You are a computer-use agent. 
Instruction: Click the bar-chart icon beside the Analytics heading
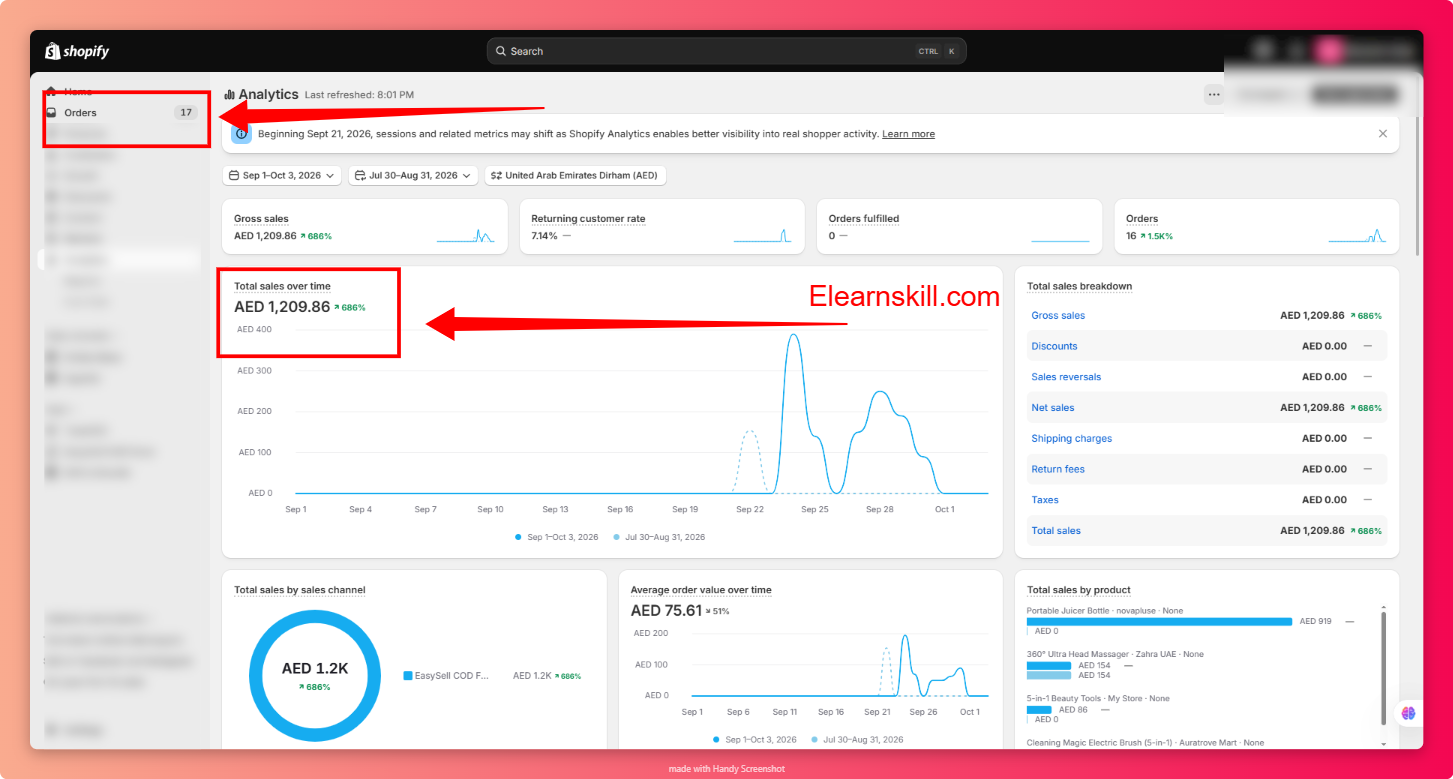pyautogui.click(x=229, y=95)
